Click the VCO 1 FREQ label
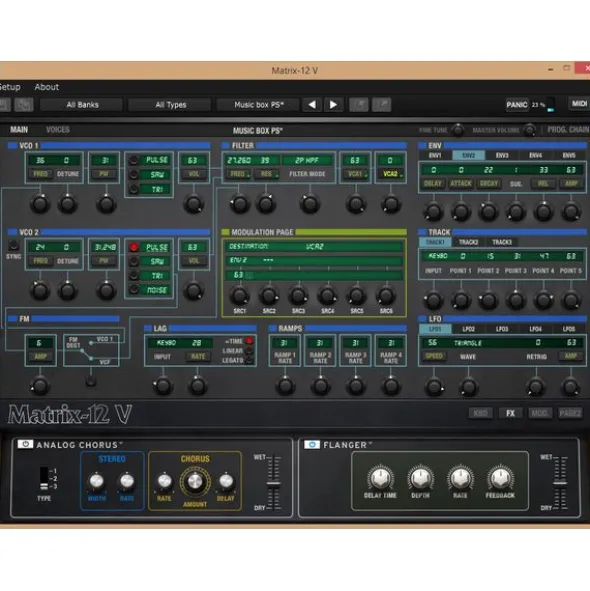Screen dimensions: 590x591 [x=40, y=174]
